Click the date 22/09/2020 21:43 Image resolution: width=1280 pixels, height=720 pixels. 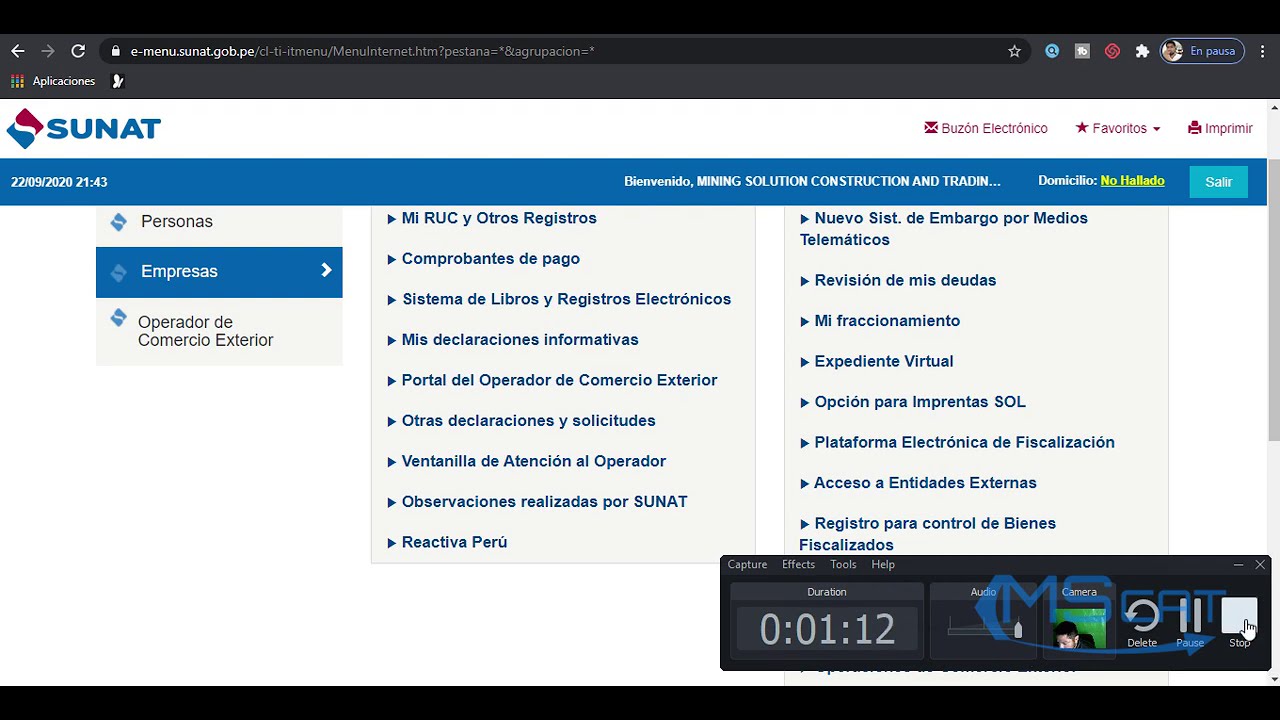point(59,182)
